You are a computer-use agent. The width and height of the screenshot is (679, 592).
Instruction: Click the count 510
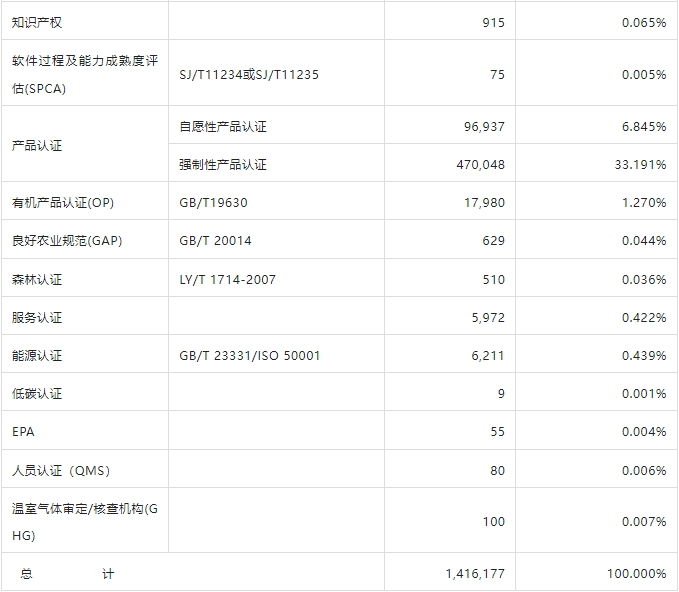494,280
